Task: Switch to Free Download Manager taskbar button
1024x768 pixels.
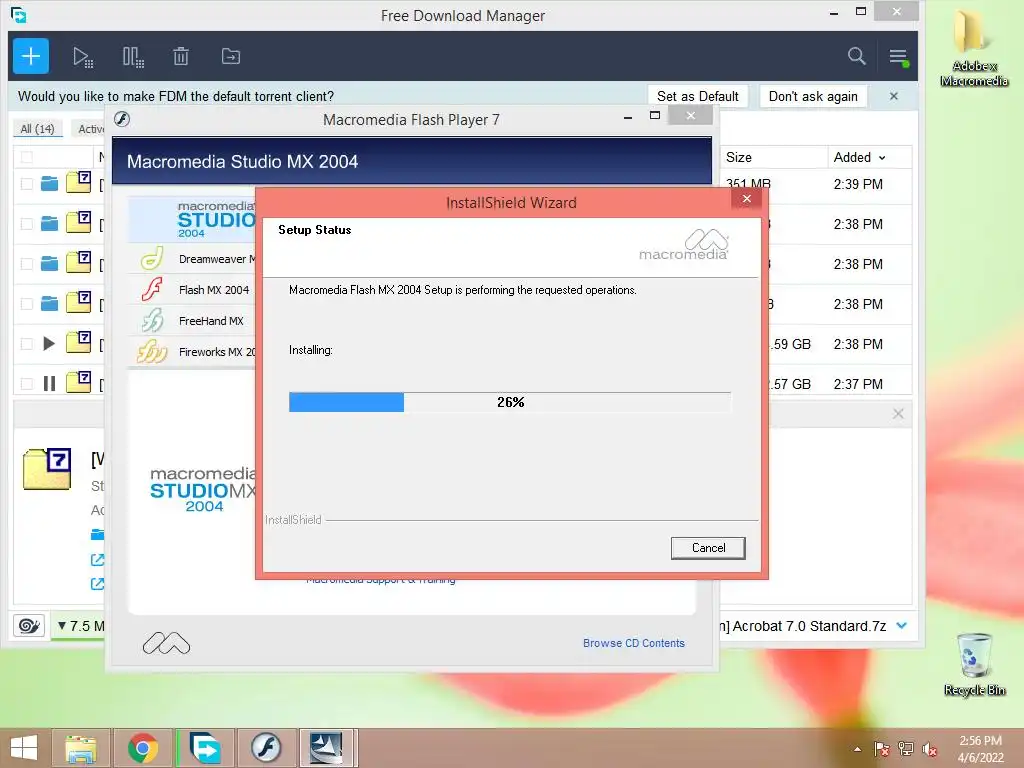Action: click(x=205, y=748)
